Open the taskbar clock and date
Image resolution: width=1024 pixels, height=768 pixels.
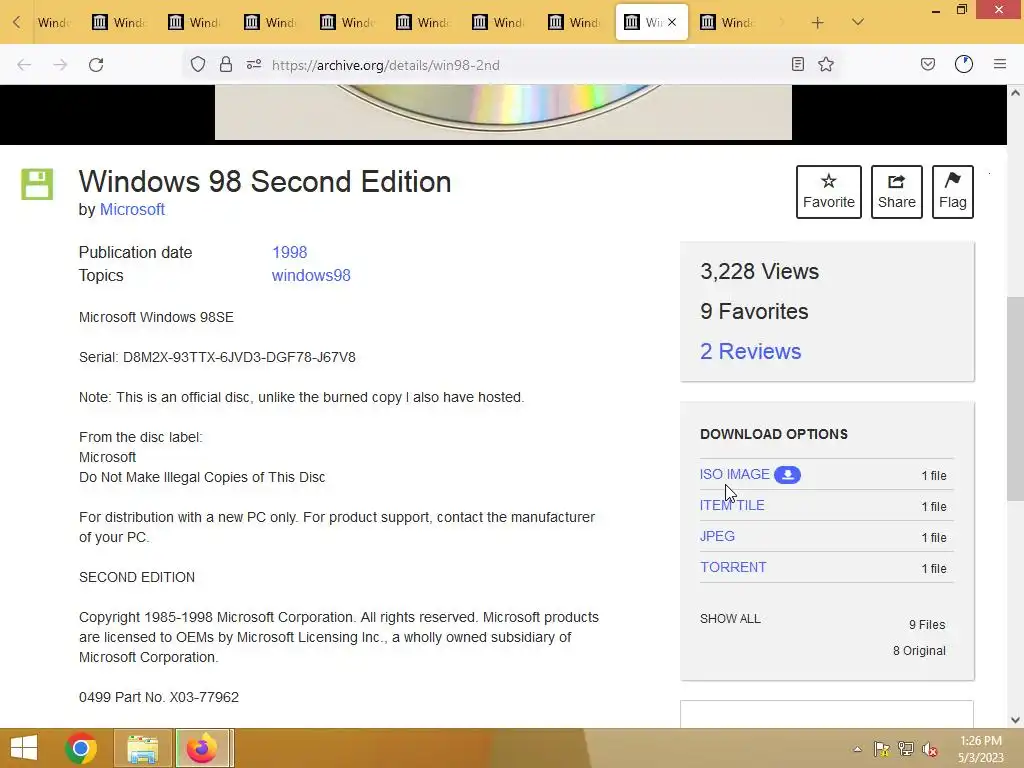tap(981, 749)
